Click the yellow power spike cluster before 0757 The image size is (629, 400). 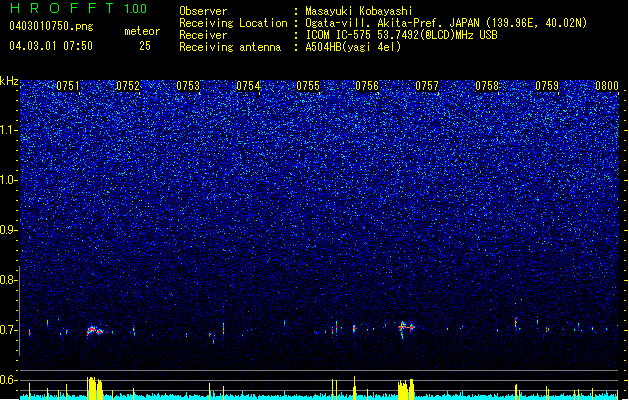[x=406, y=389]
